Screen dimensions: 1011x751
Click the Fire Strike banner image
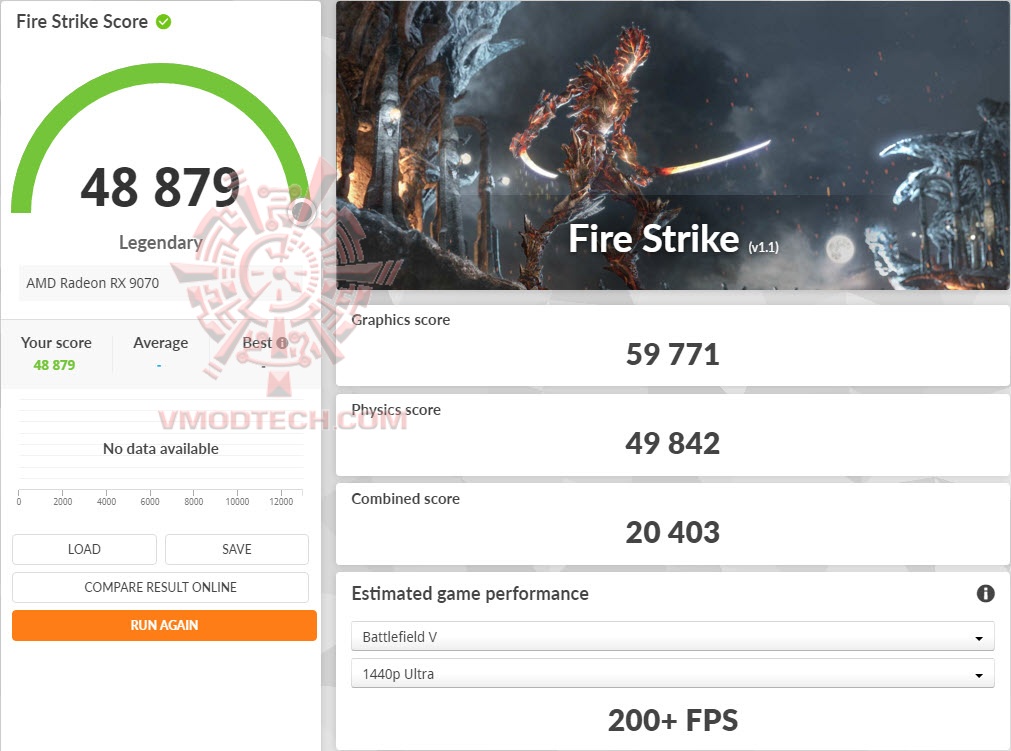click(x=672, y=145)
